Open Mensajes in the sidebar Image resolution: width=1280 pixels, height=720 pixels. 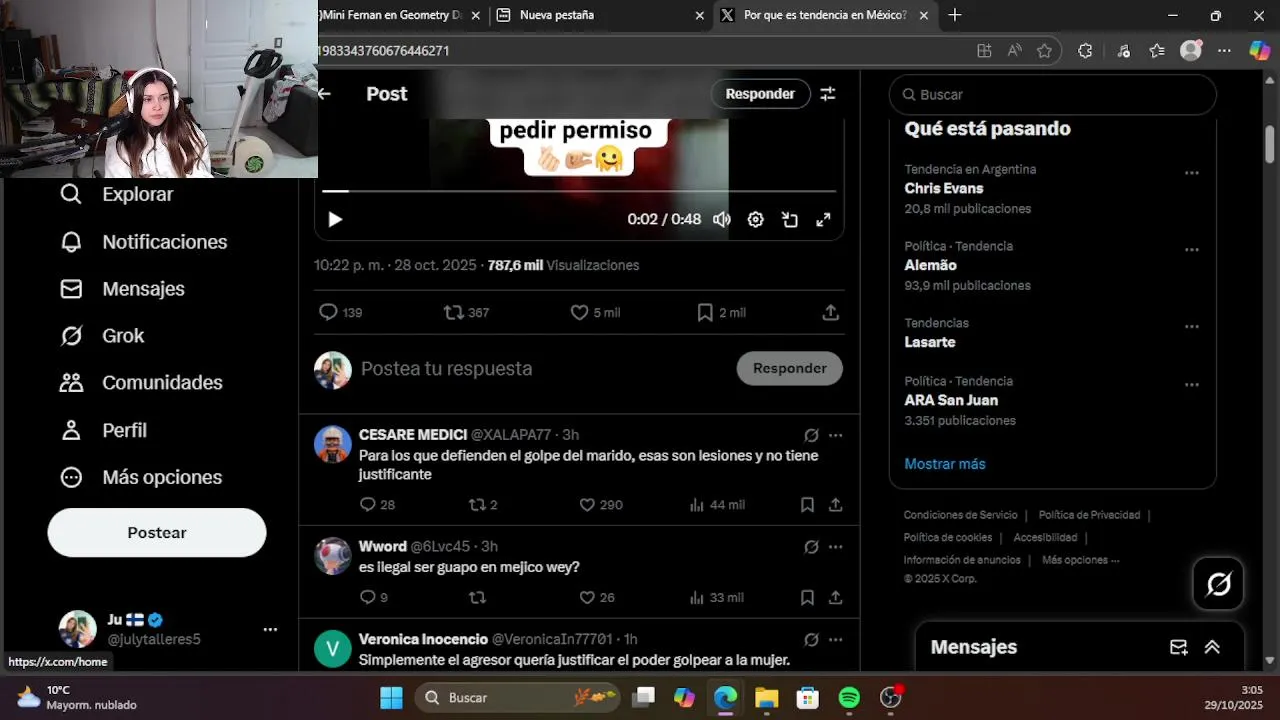tap(122, 289)
